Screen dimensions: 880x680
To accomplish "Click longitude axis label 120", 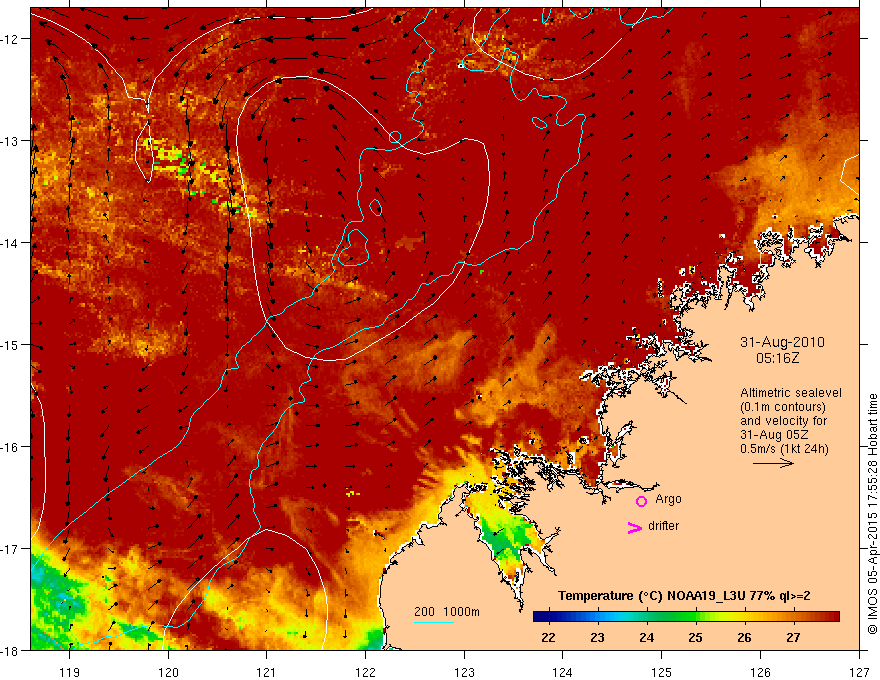I will point(168,672).
